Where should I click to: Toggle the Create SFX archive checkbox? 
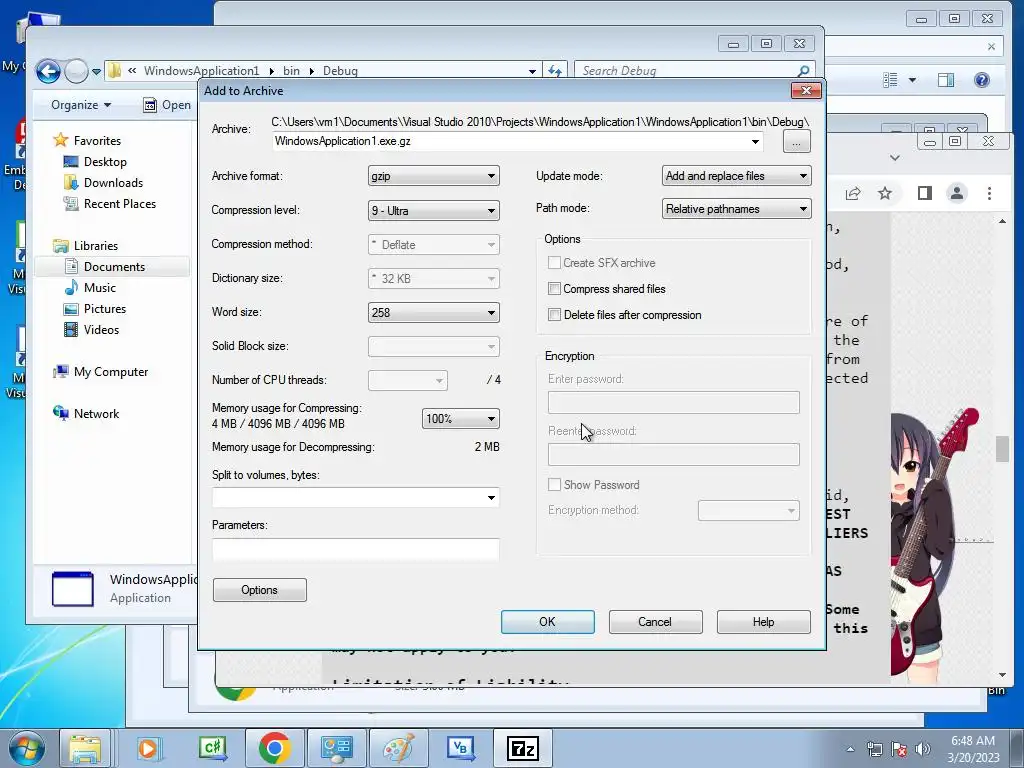click(x=554, y=263)
